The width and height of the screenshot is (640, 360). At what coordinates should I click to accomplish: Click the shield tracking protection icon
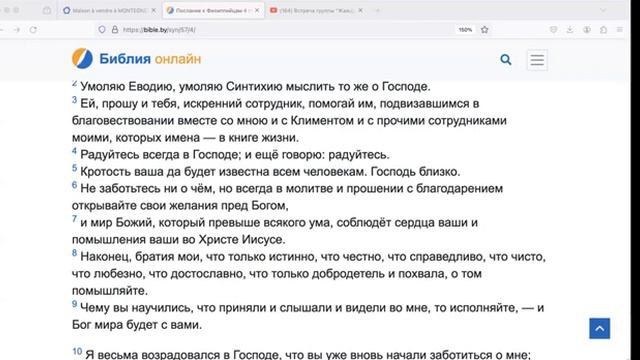[102, 29]
